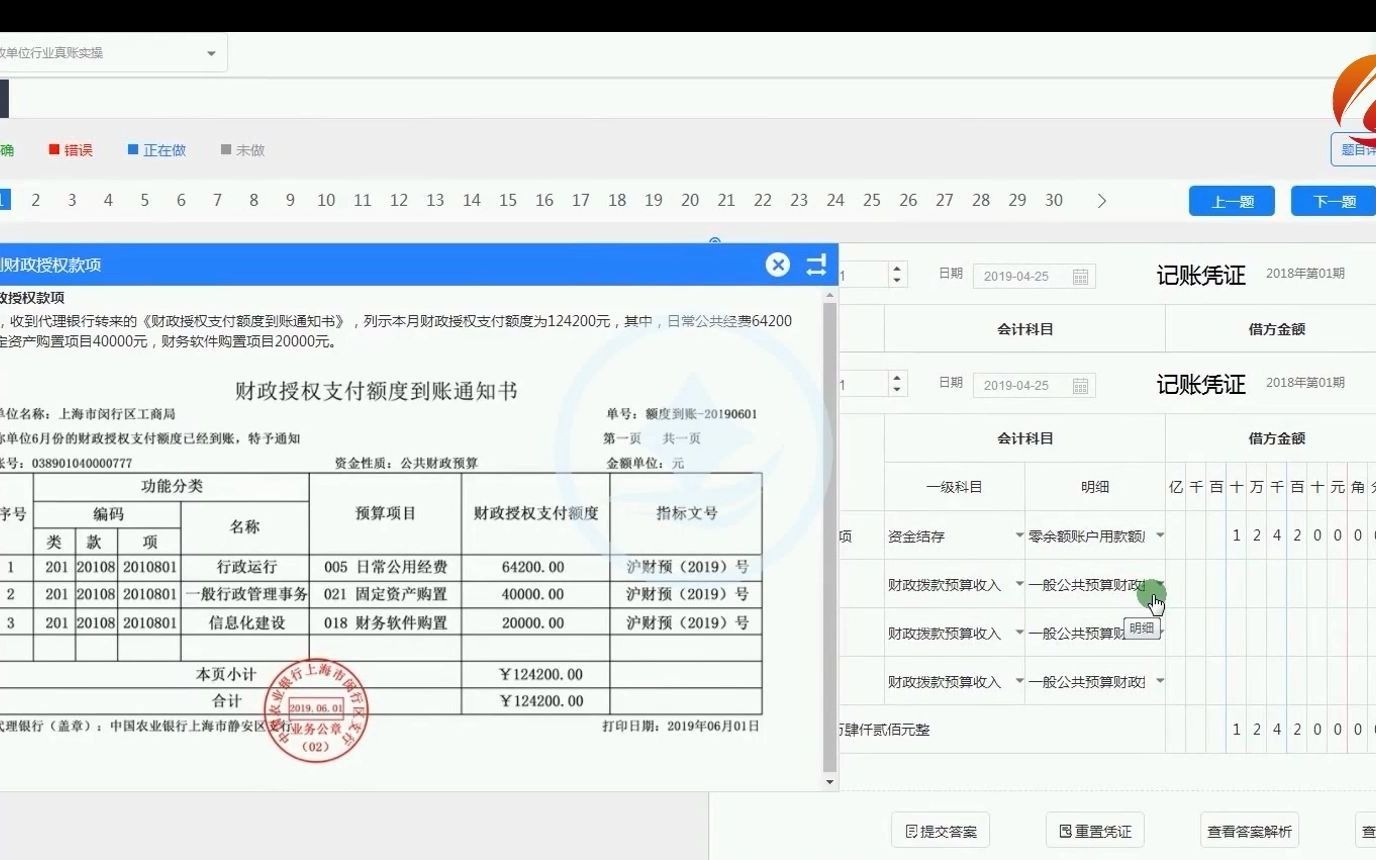Click the 一般行政管理事务 name cell
This screenshot has height=860, width=1376.
click(245, 594)
